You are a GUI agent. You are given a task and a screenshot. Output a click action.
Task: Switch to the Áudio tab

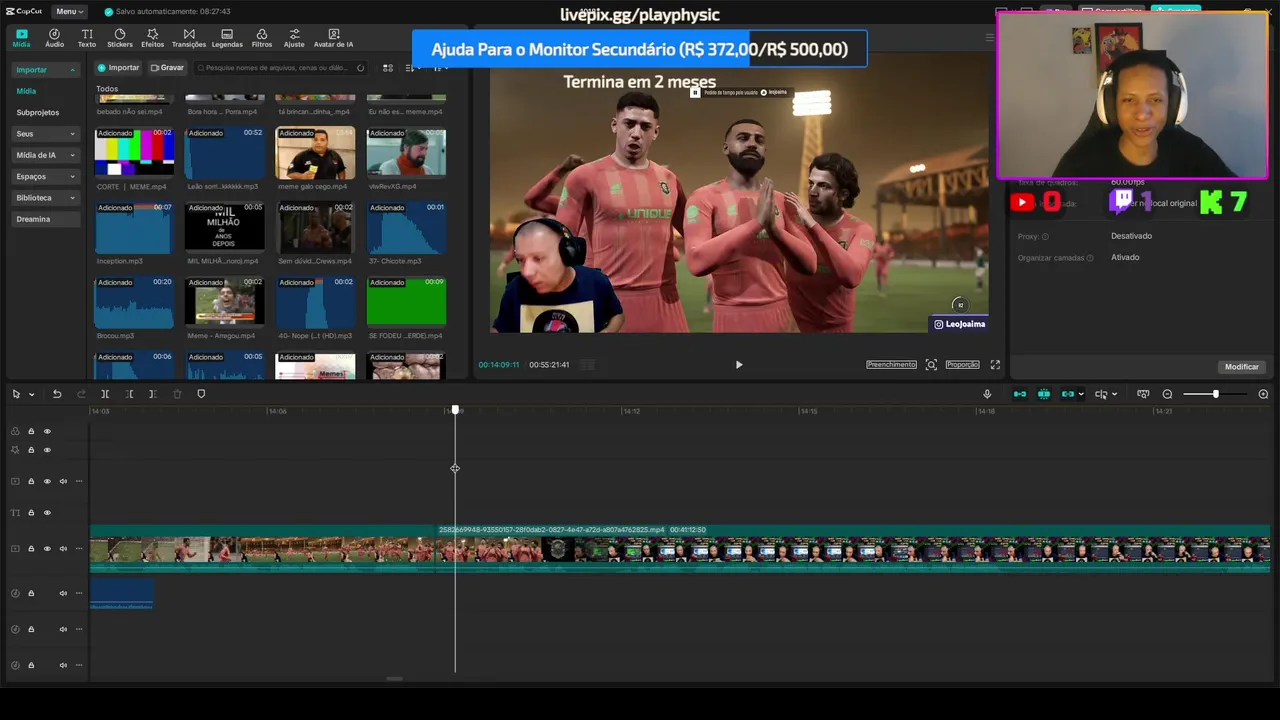[54, 38]
